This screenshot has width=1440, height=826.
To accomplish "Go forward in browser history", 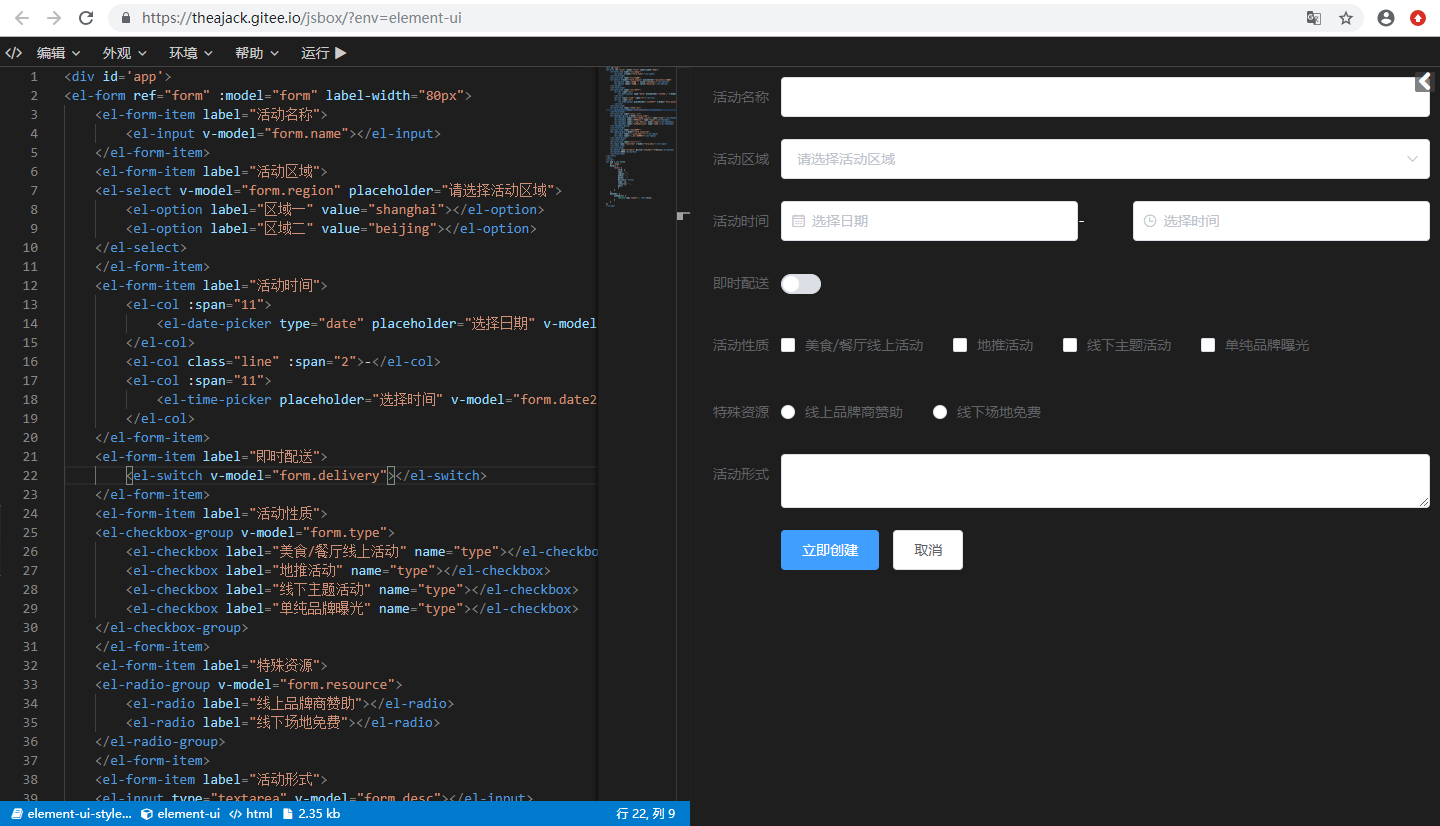I will [x=54, y=18].
